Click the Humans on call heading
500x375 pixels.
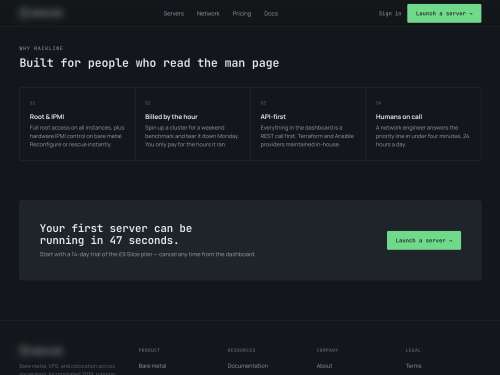click(399, 117)
